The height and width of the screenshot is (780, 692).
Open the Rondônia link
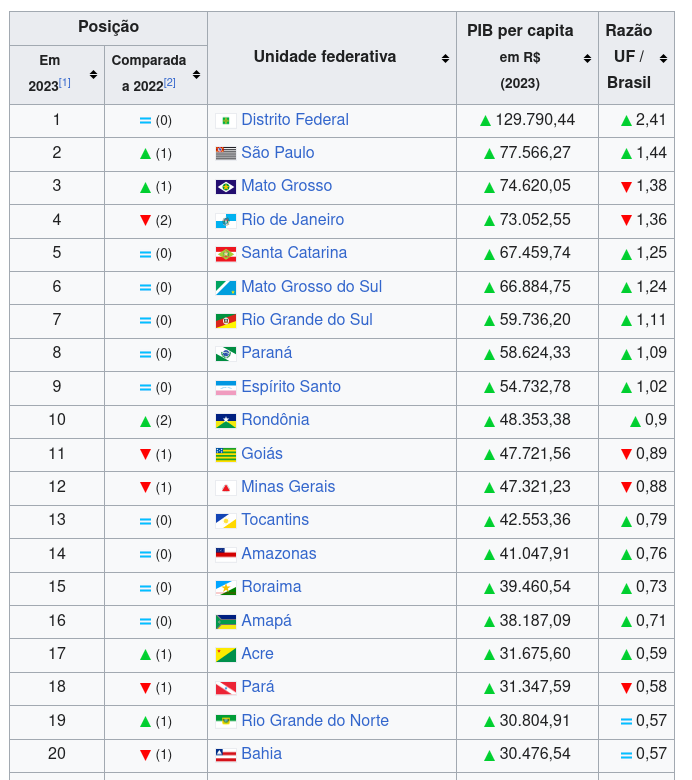tap(275, 420)
